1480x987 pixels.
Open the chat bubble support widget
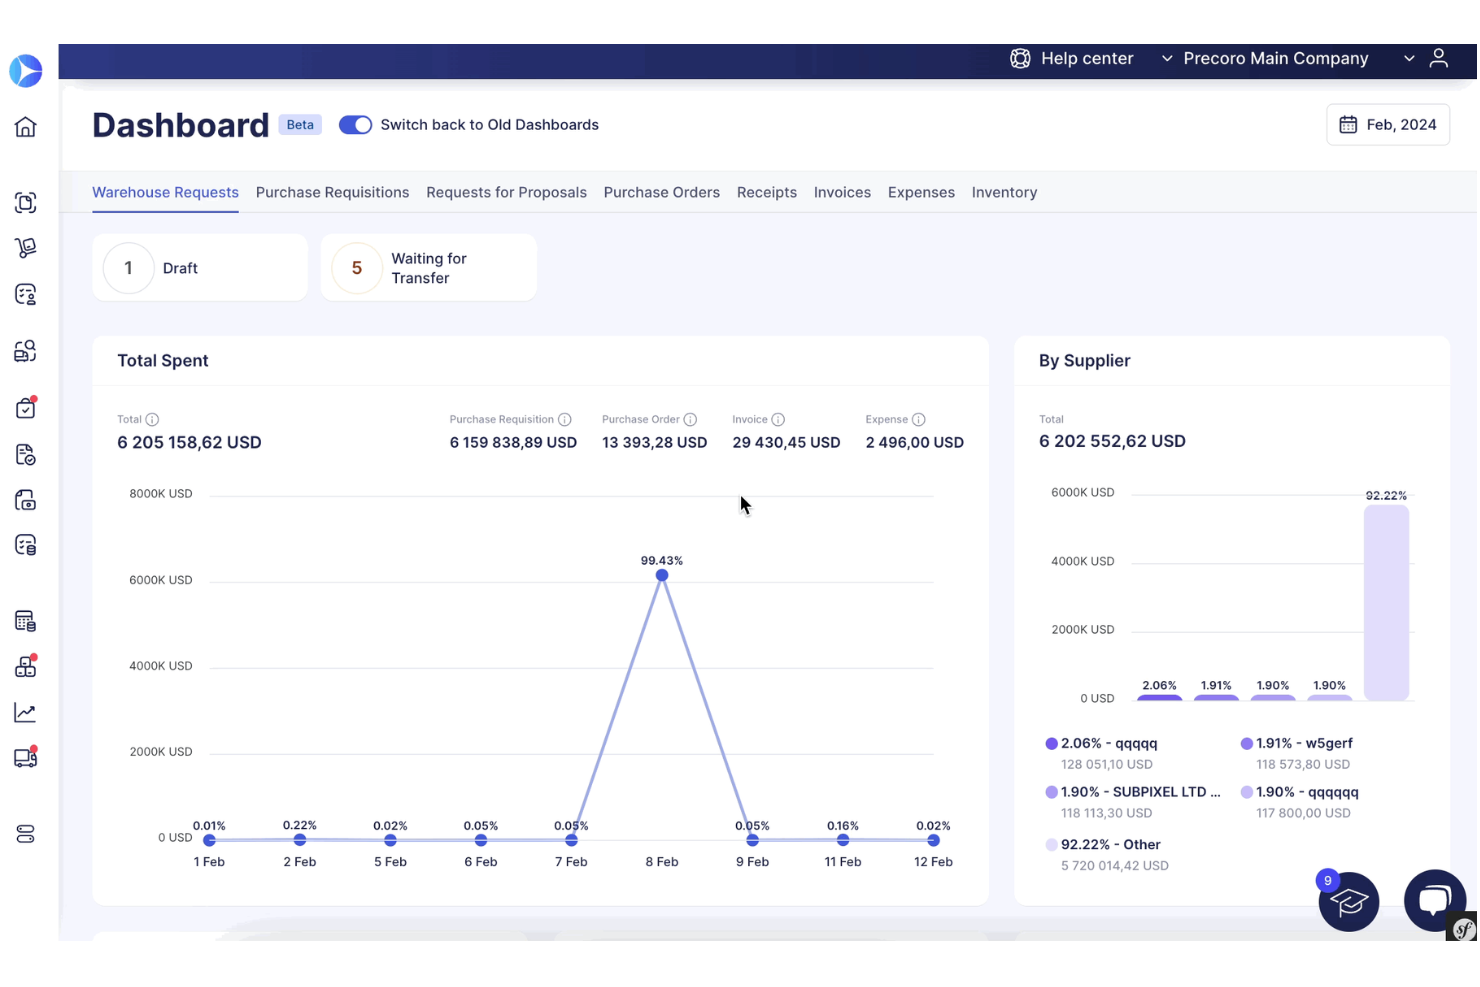pos(1435,900)
